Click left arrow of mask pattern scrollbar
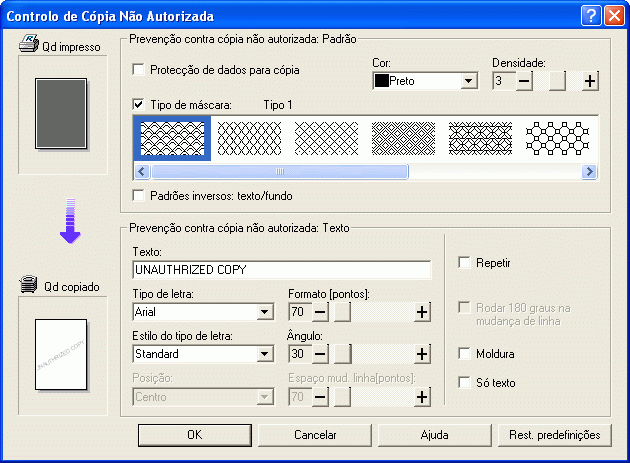630x463 pixels. (141, 172)
